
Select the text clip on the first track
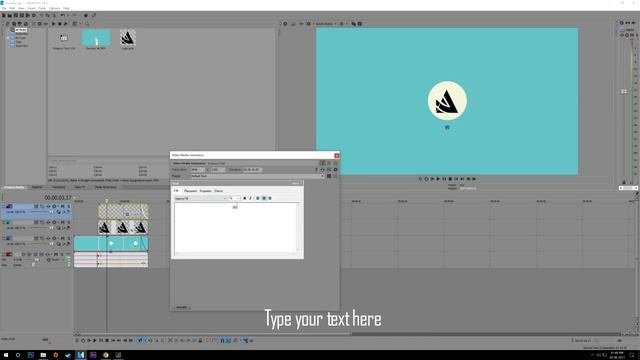(123, 211)
